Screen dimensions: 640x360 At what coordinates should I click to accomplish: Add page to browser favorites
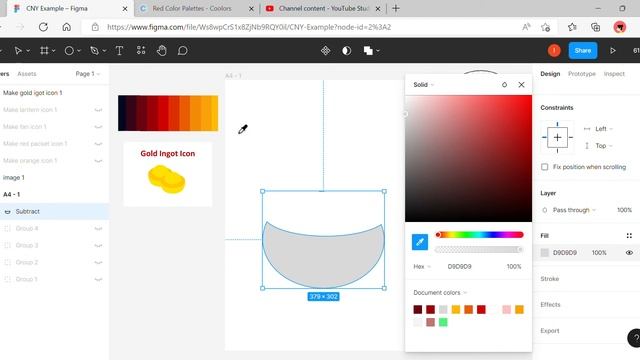point(545,27)
